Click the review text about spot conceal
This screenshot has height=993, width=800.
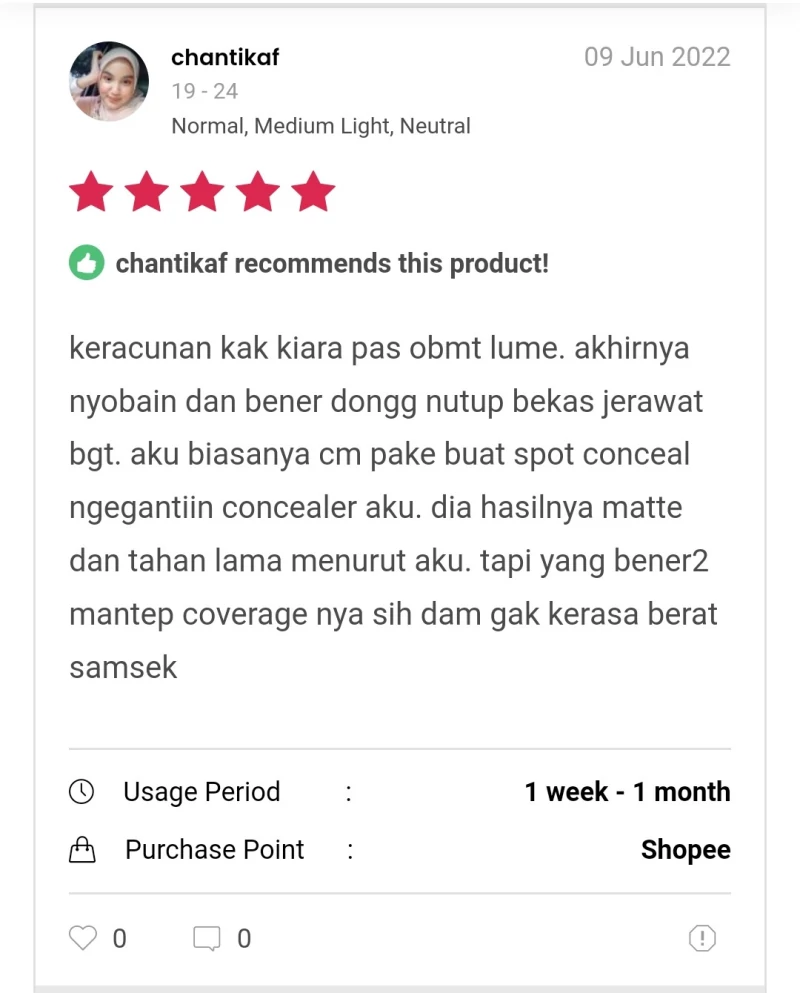[x=393, y=507]
